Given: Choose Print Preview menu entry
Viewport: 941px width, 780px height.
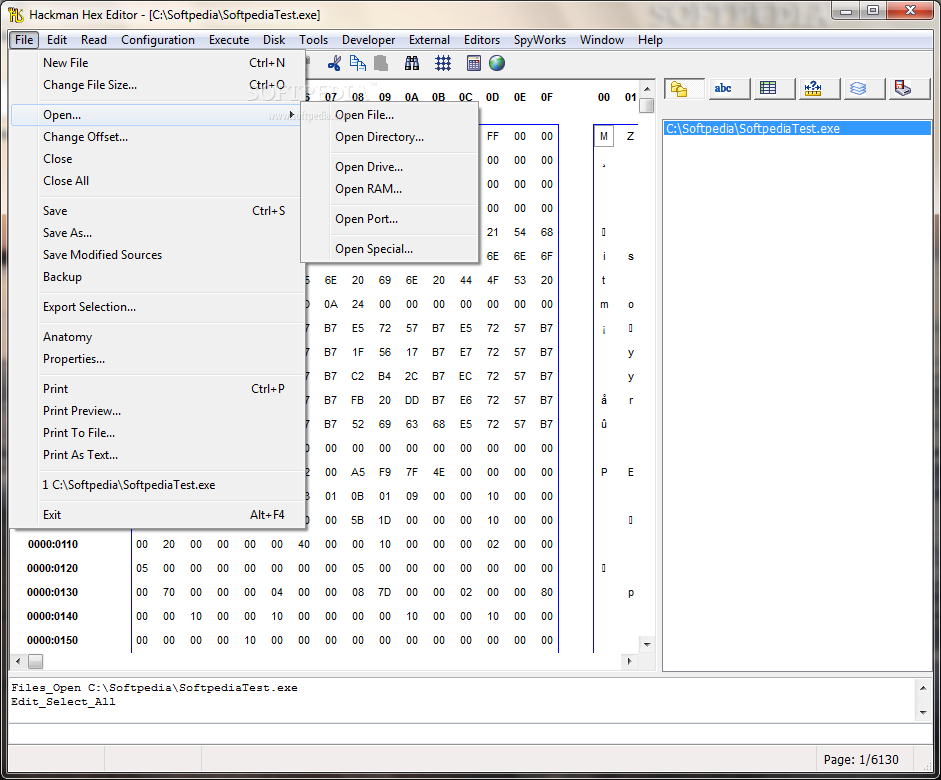Looking at the screenshot, I should 156,410.
